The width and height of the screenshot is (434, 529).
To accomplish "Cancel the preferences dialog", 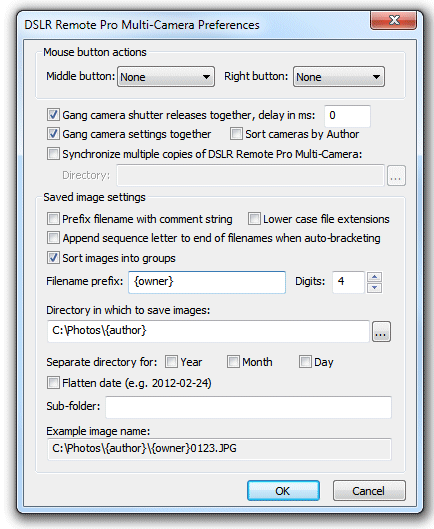I will click(x=369, y=491).
